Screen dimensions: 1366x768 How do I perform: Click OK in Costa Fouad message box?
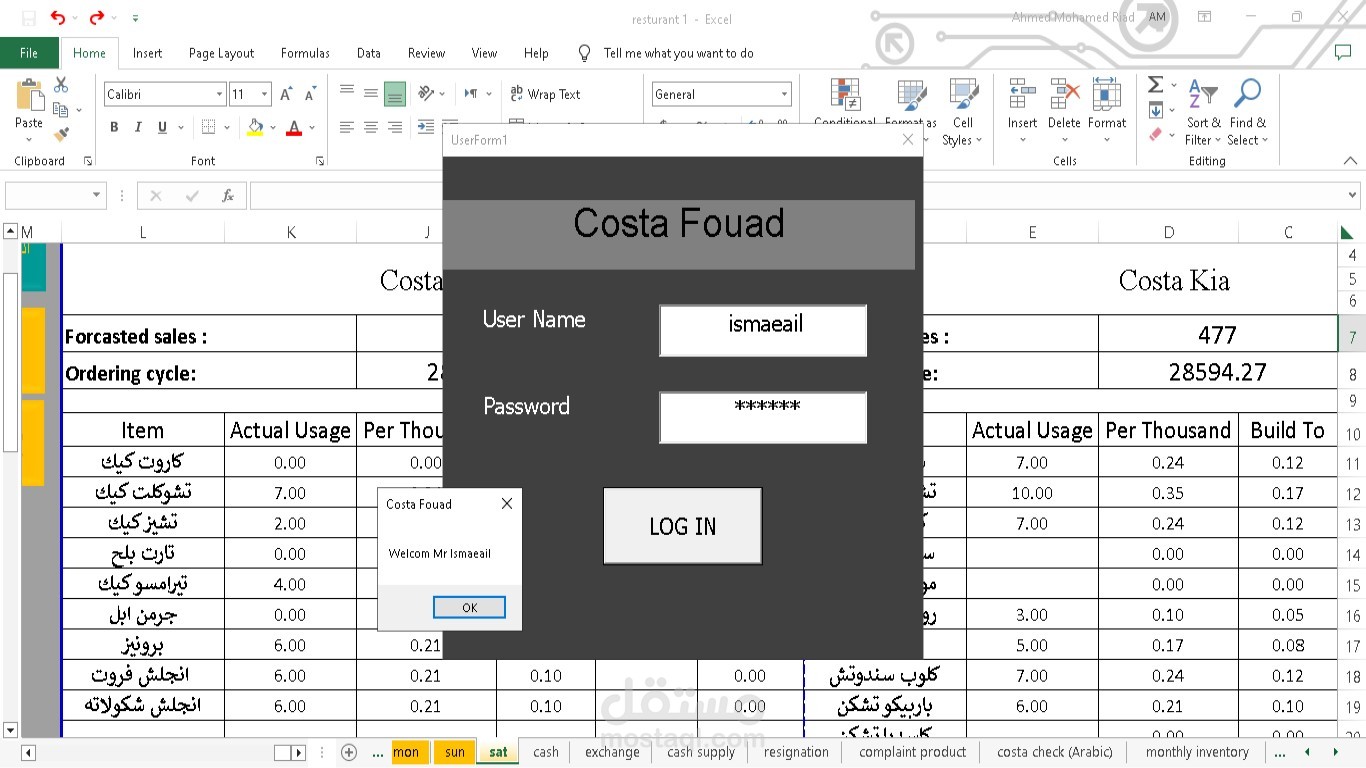pyautogui.click(x=470, y=607)
